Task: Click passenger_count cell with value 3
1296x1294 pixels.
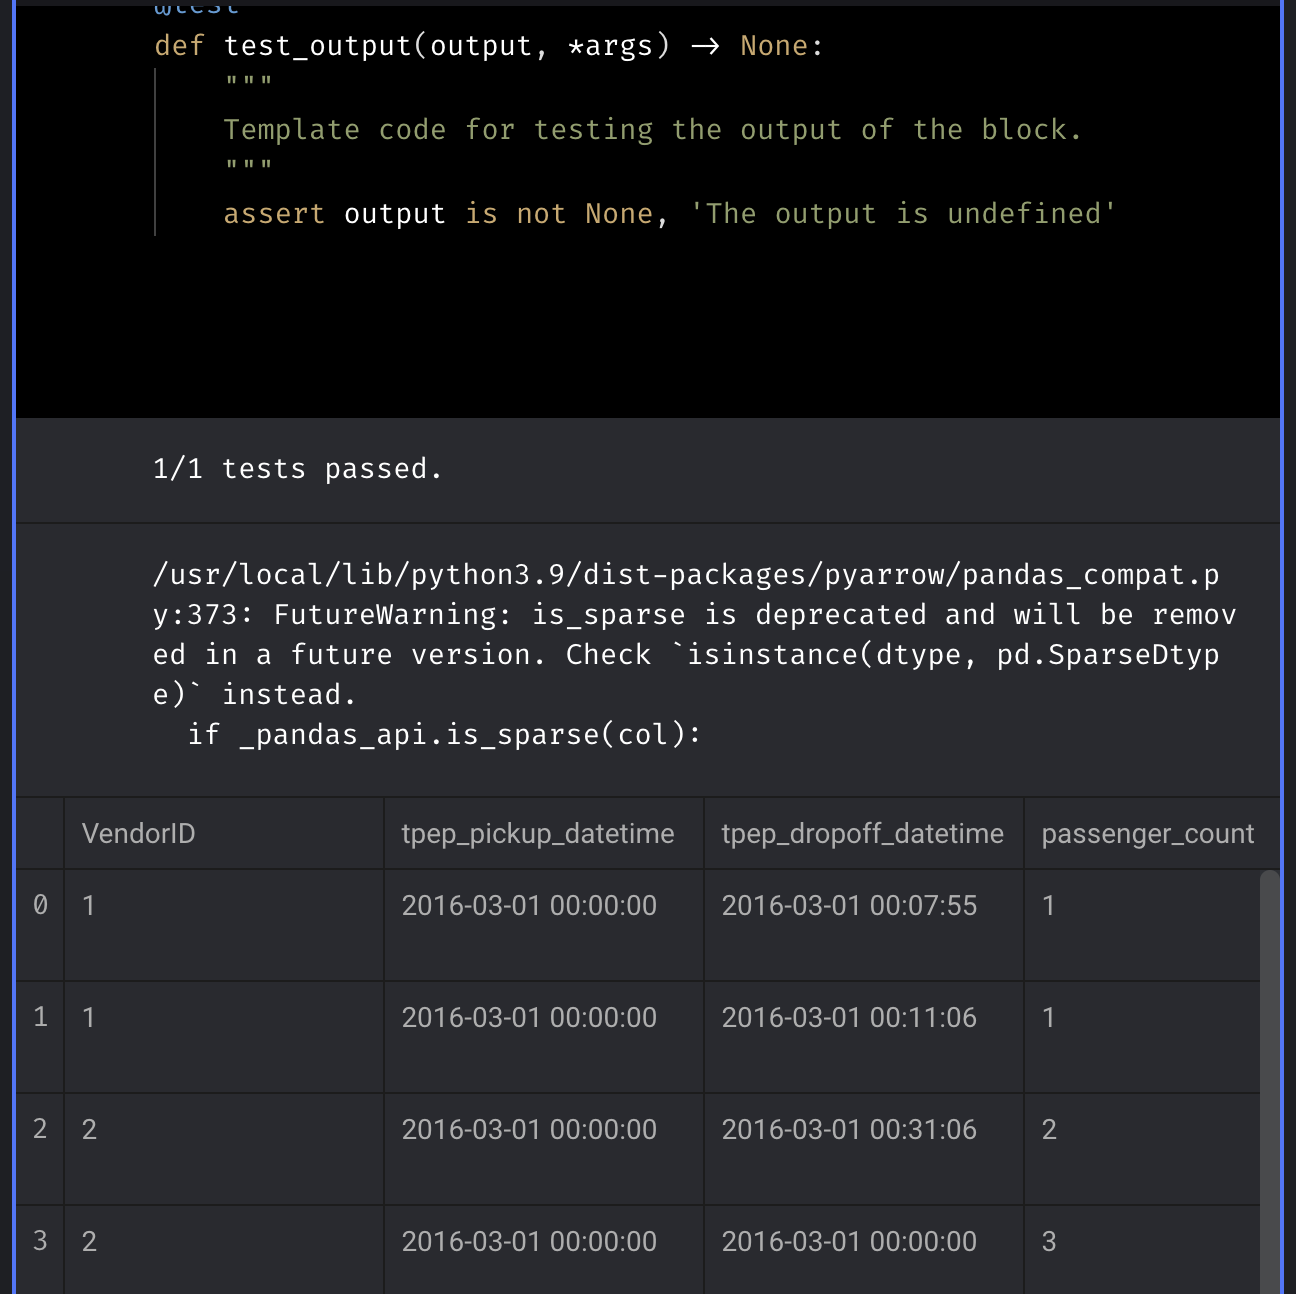Action: pyautogui.click(x=1049, y=1241)
